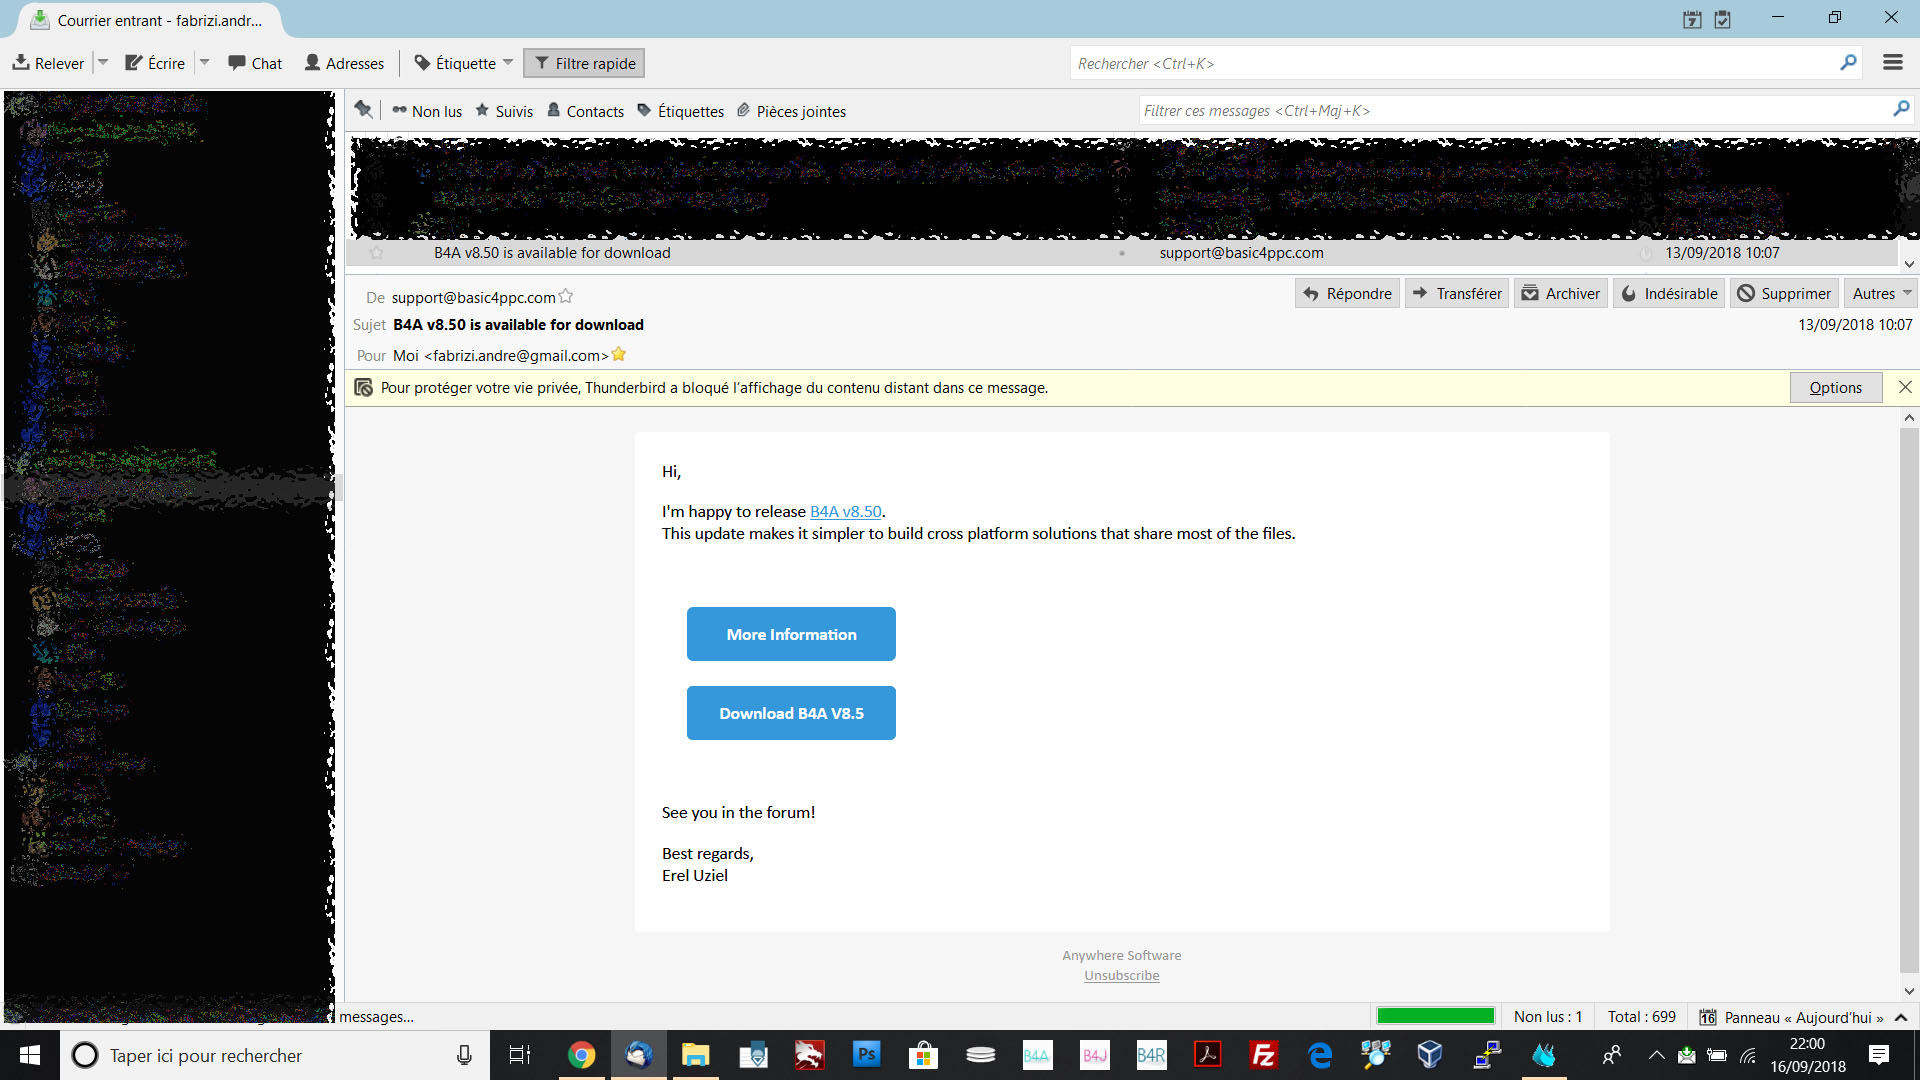Open the B4A v8.50 hyperlink
Viewport: 1920px width, 1080px height.
click(845, 511)
